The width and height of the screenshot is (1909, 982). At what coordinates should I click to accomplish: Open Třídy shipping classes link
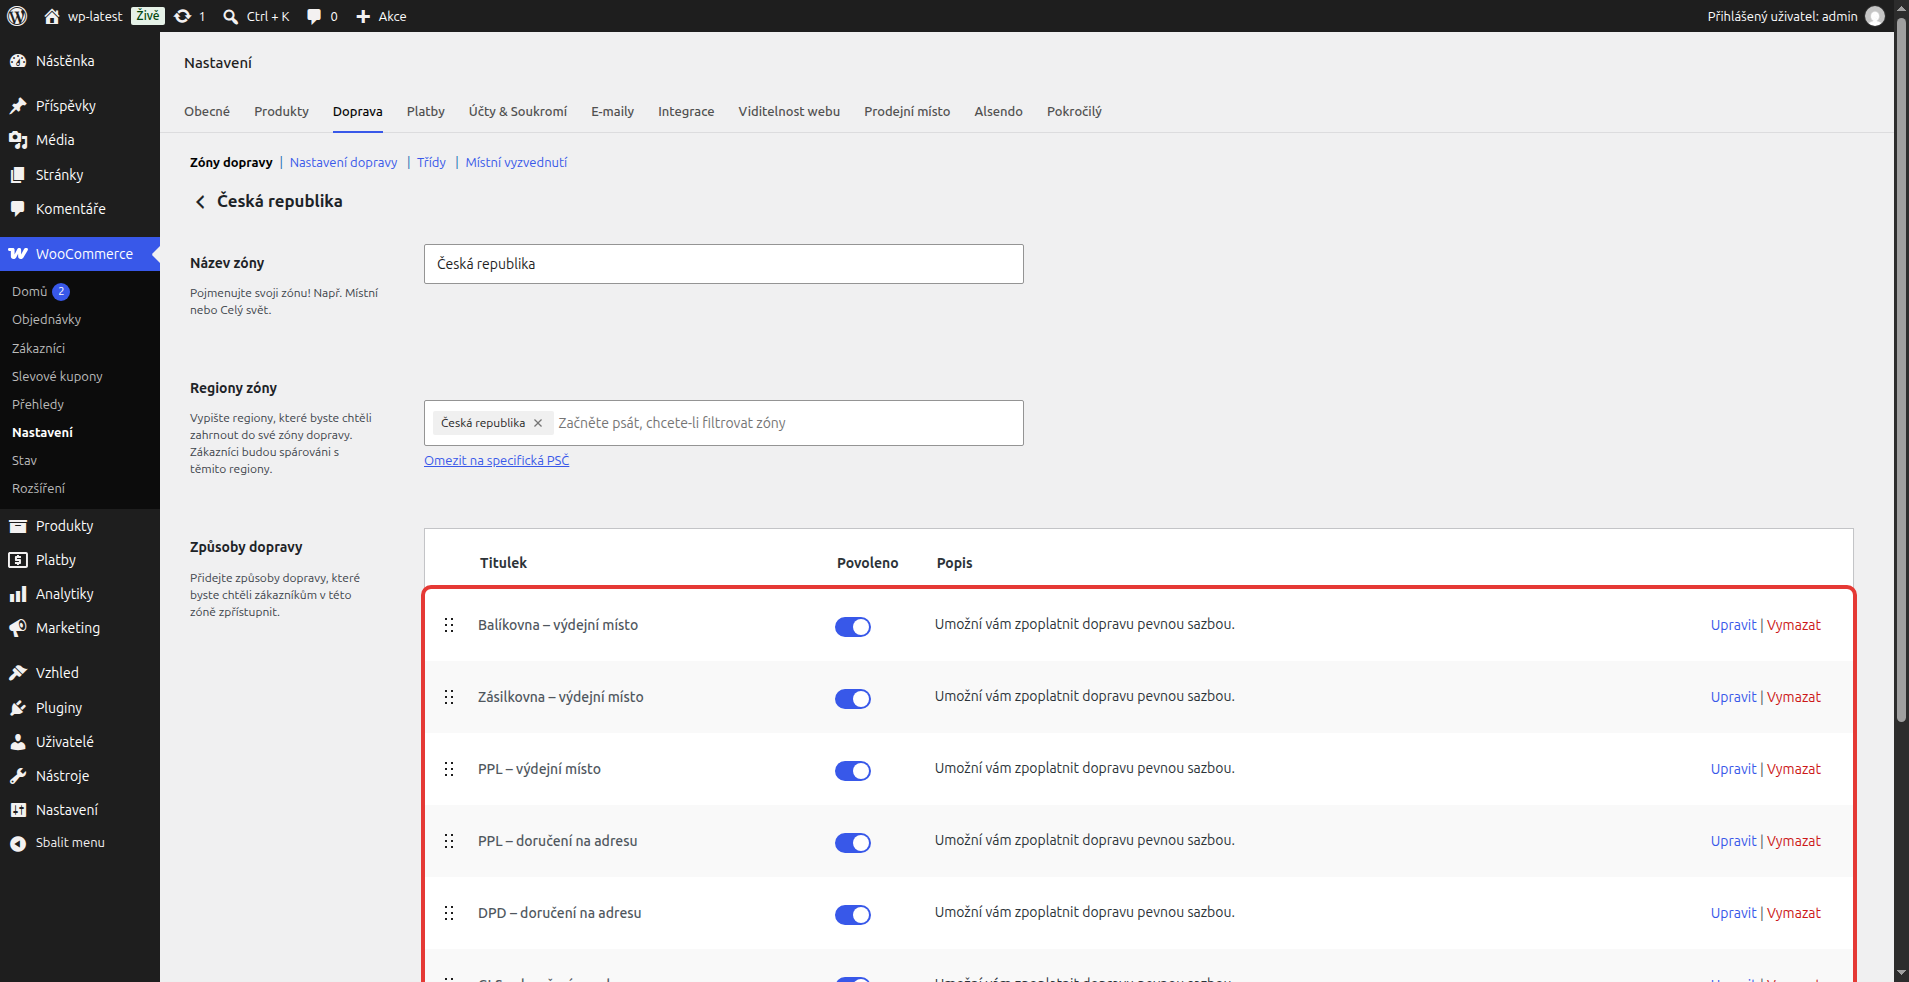point(431,162)
